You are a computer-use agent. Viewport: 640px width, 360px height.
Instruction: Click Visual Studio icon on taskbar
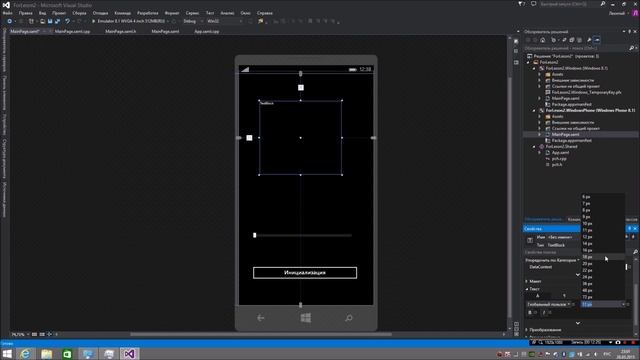coord(129,354)
